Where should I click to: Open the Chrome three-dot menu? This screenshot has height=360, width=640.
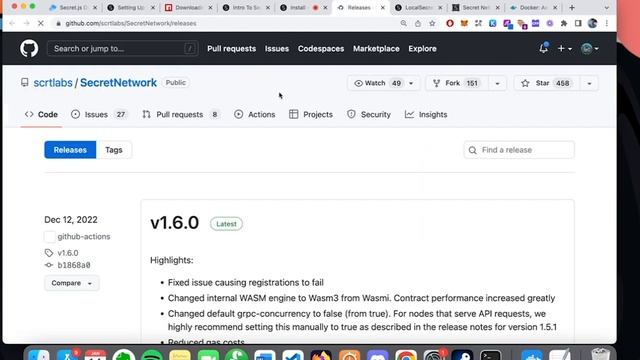click(x=607, y=24)
